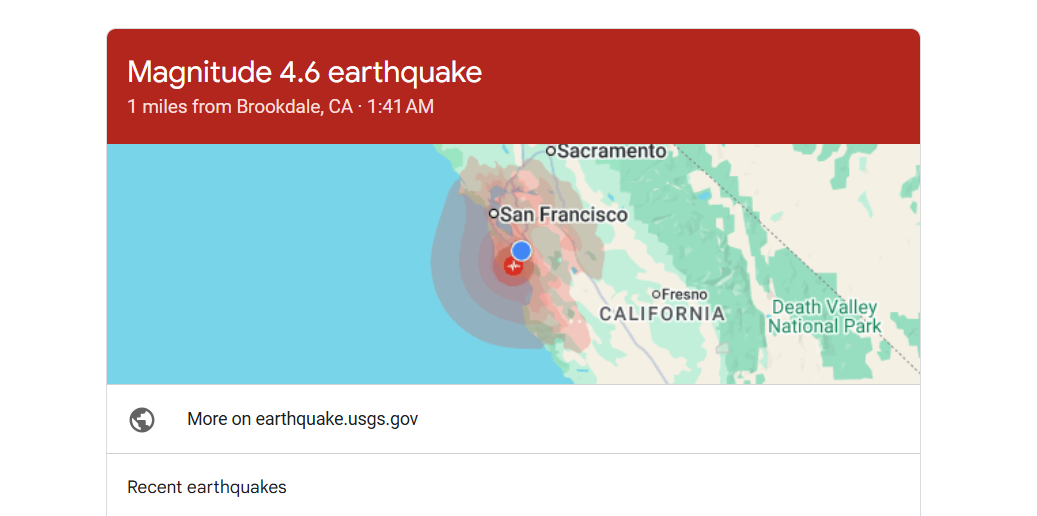Click Death Valley National Park label
The height and width of the screenshot is (516, 1037).
(x=824, y=316)
